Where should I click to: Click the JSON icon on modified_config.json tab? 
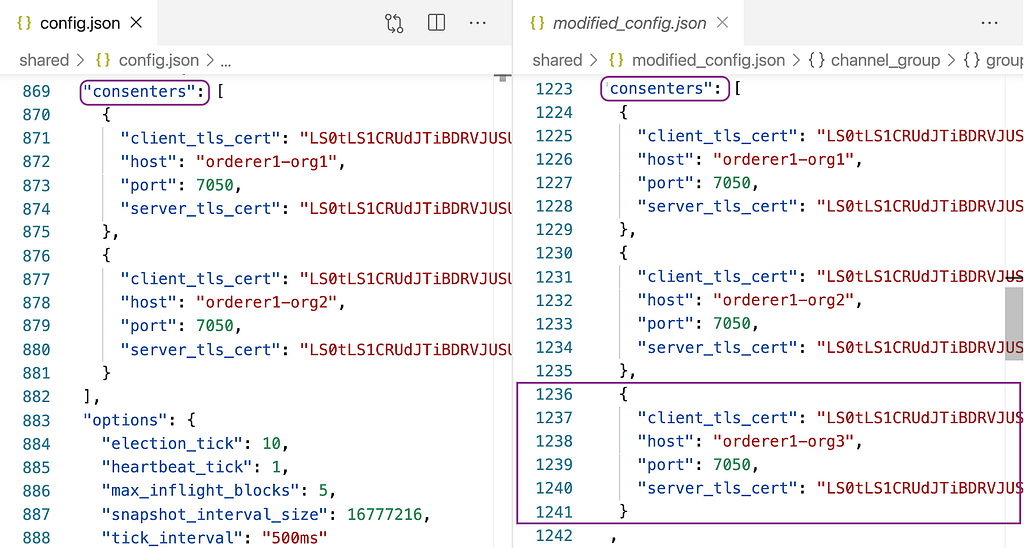click(537, 23)
